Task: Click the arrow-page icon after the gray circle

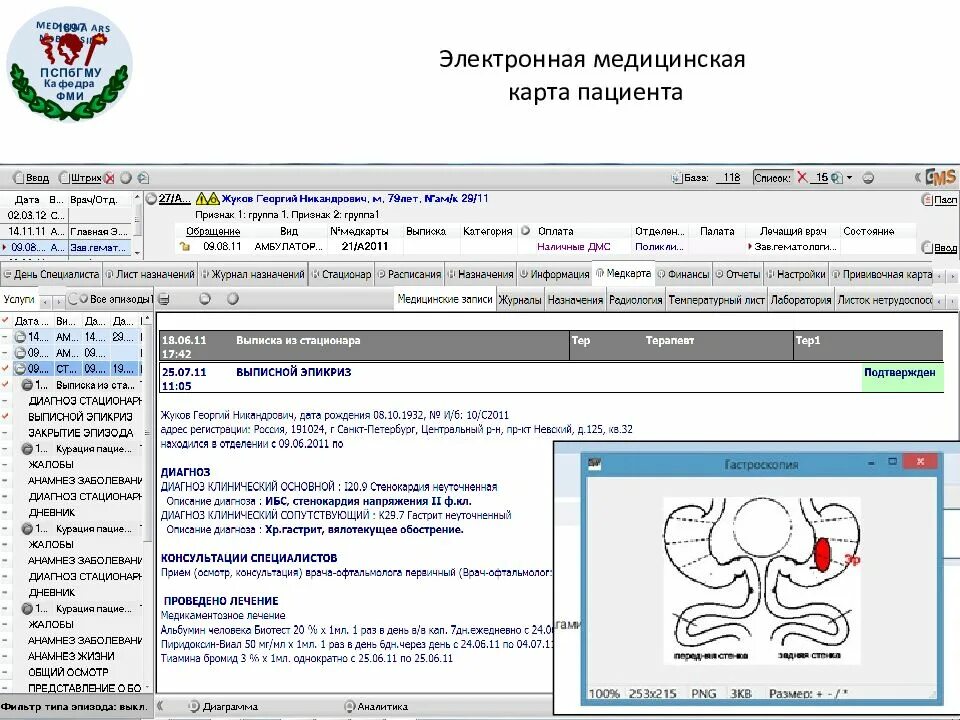Action: click(143, 178)
